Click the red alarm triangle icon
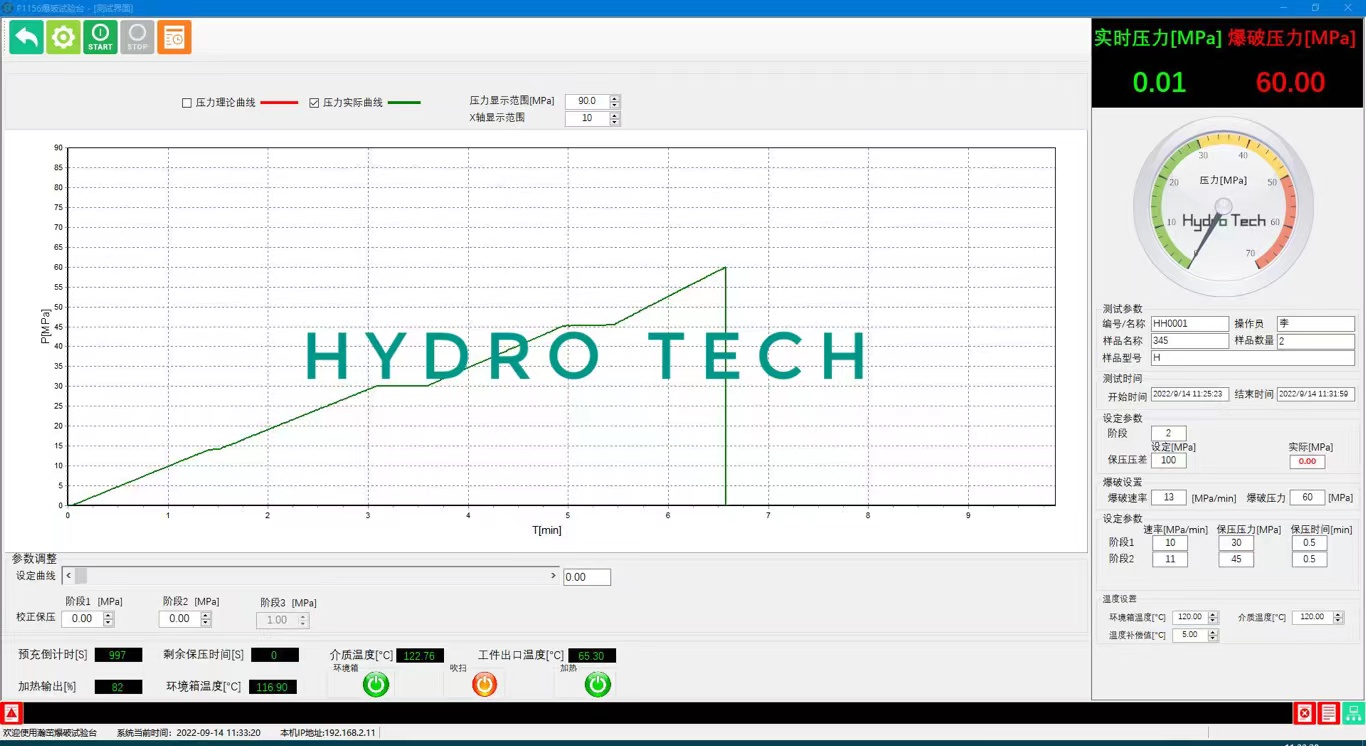1366x746 pixels. pos(11,713)
